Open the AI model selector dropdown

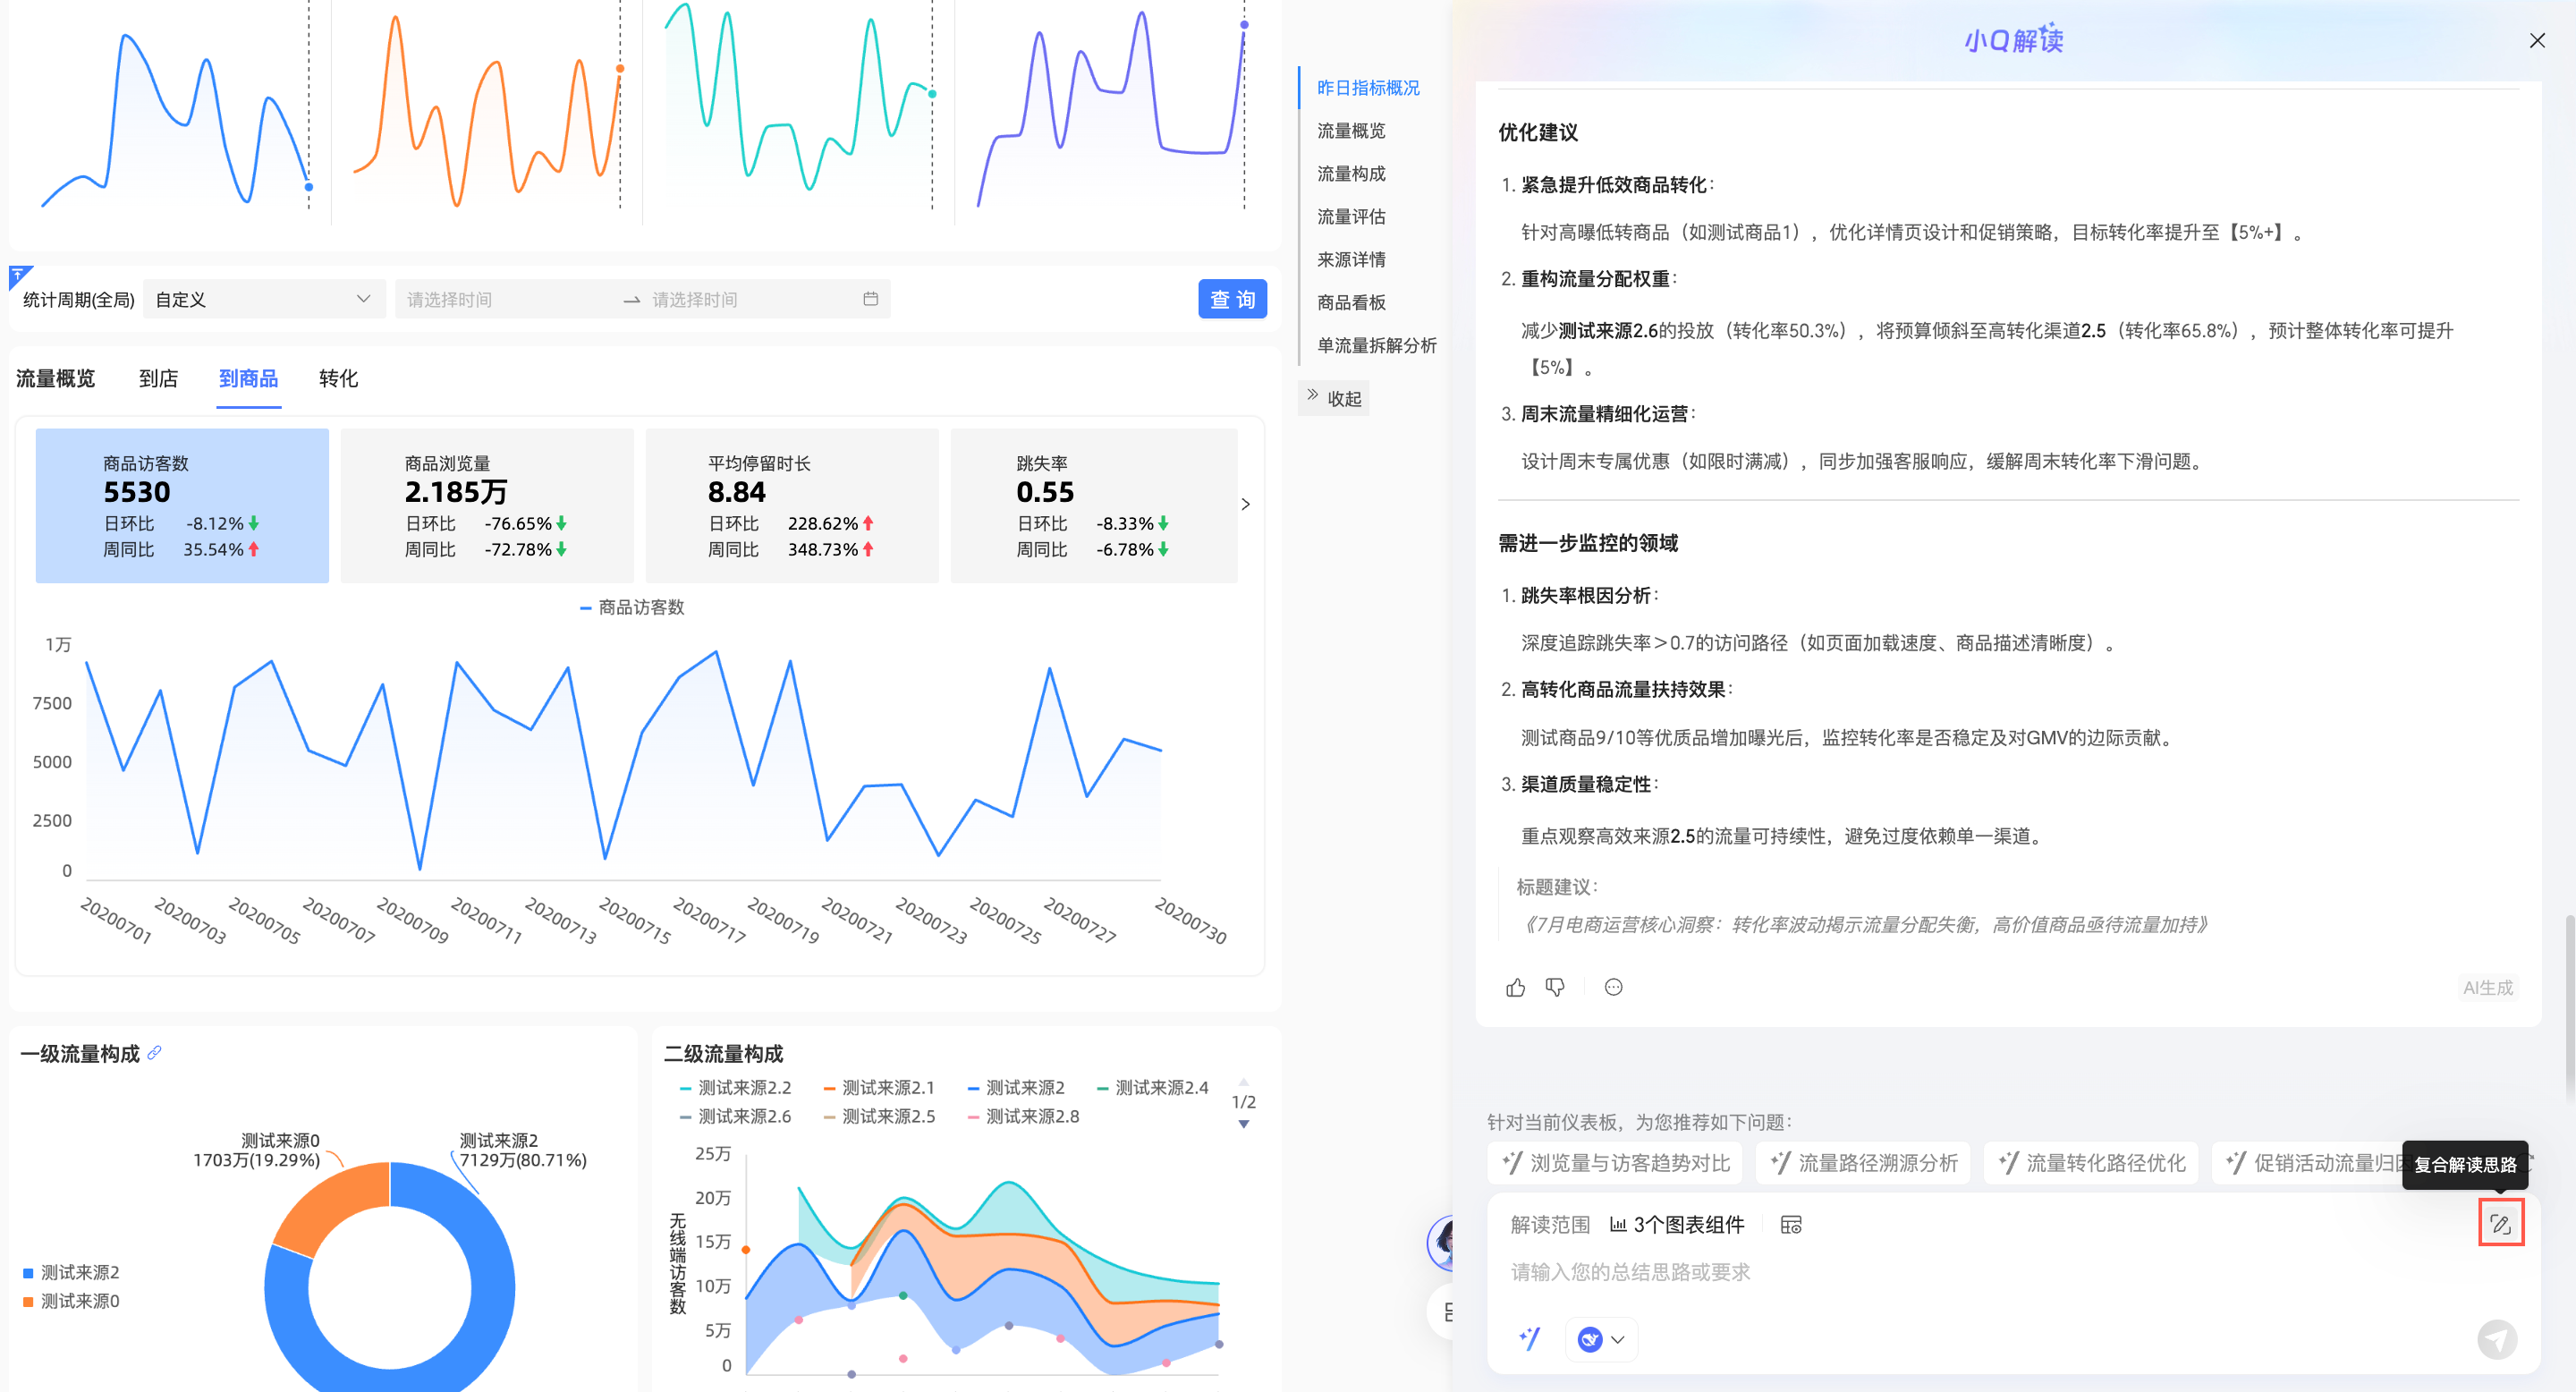tap(1601, 1339)
